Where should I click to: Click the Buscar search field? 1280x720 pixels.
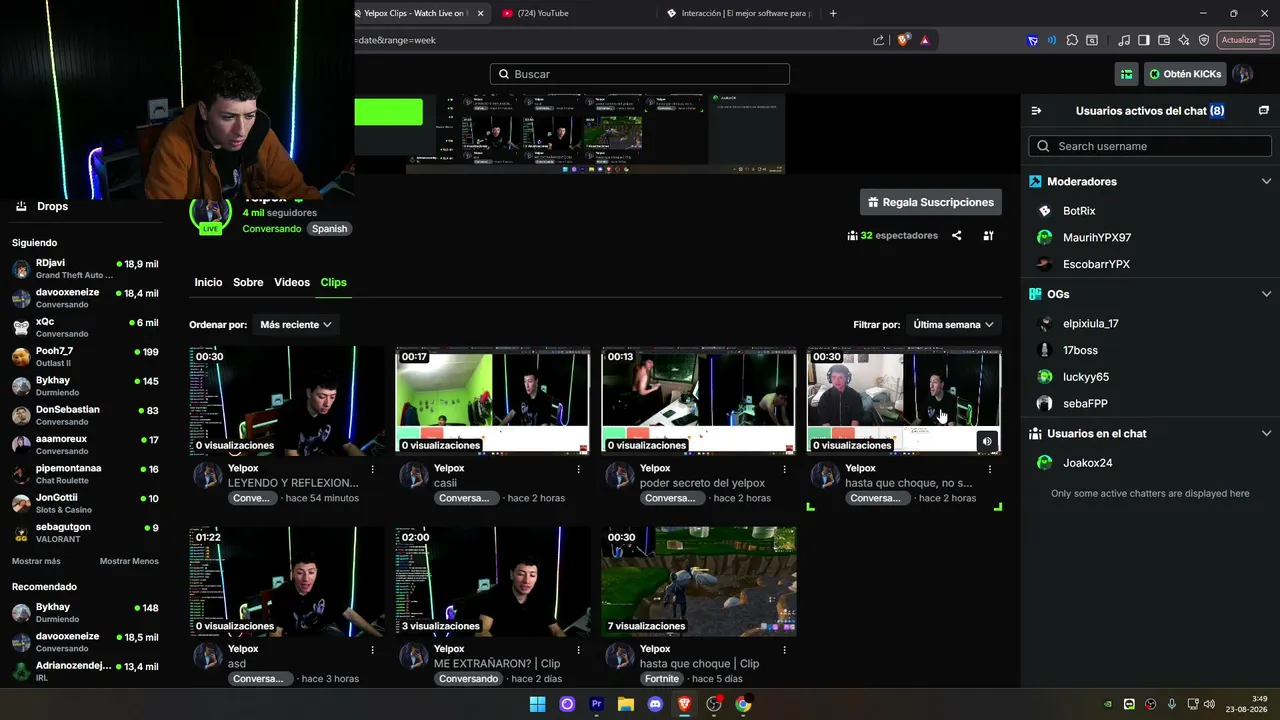click(640, 74)
